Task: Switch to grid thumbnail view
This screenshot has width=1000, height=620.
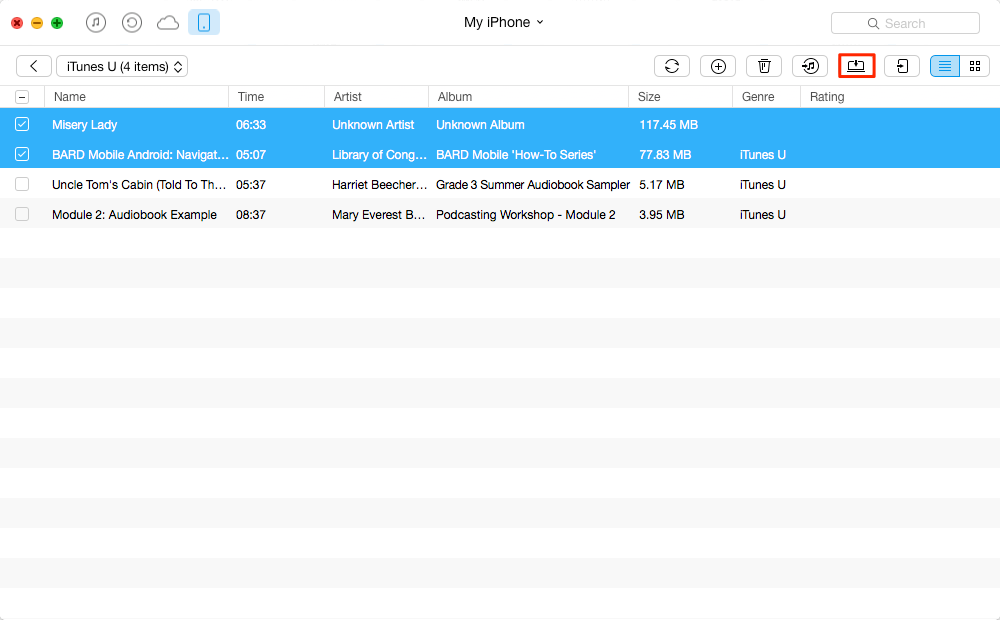Action: tap(974, 66)
